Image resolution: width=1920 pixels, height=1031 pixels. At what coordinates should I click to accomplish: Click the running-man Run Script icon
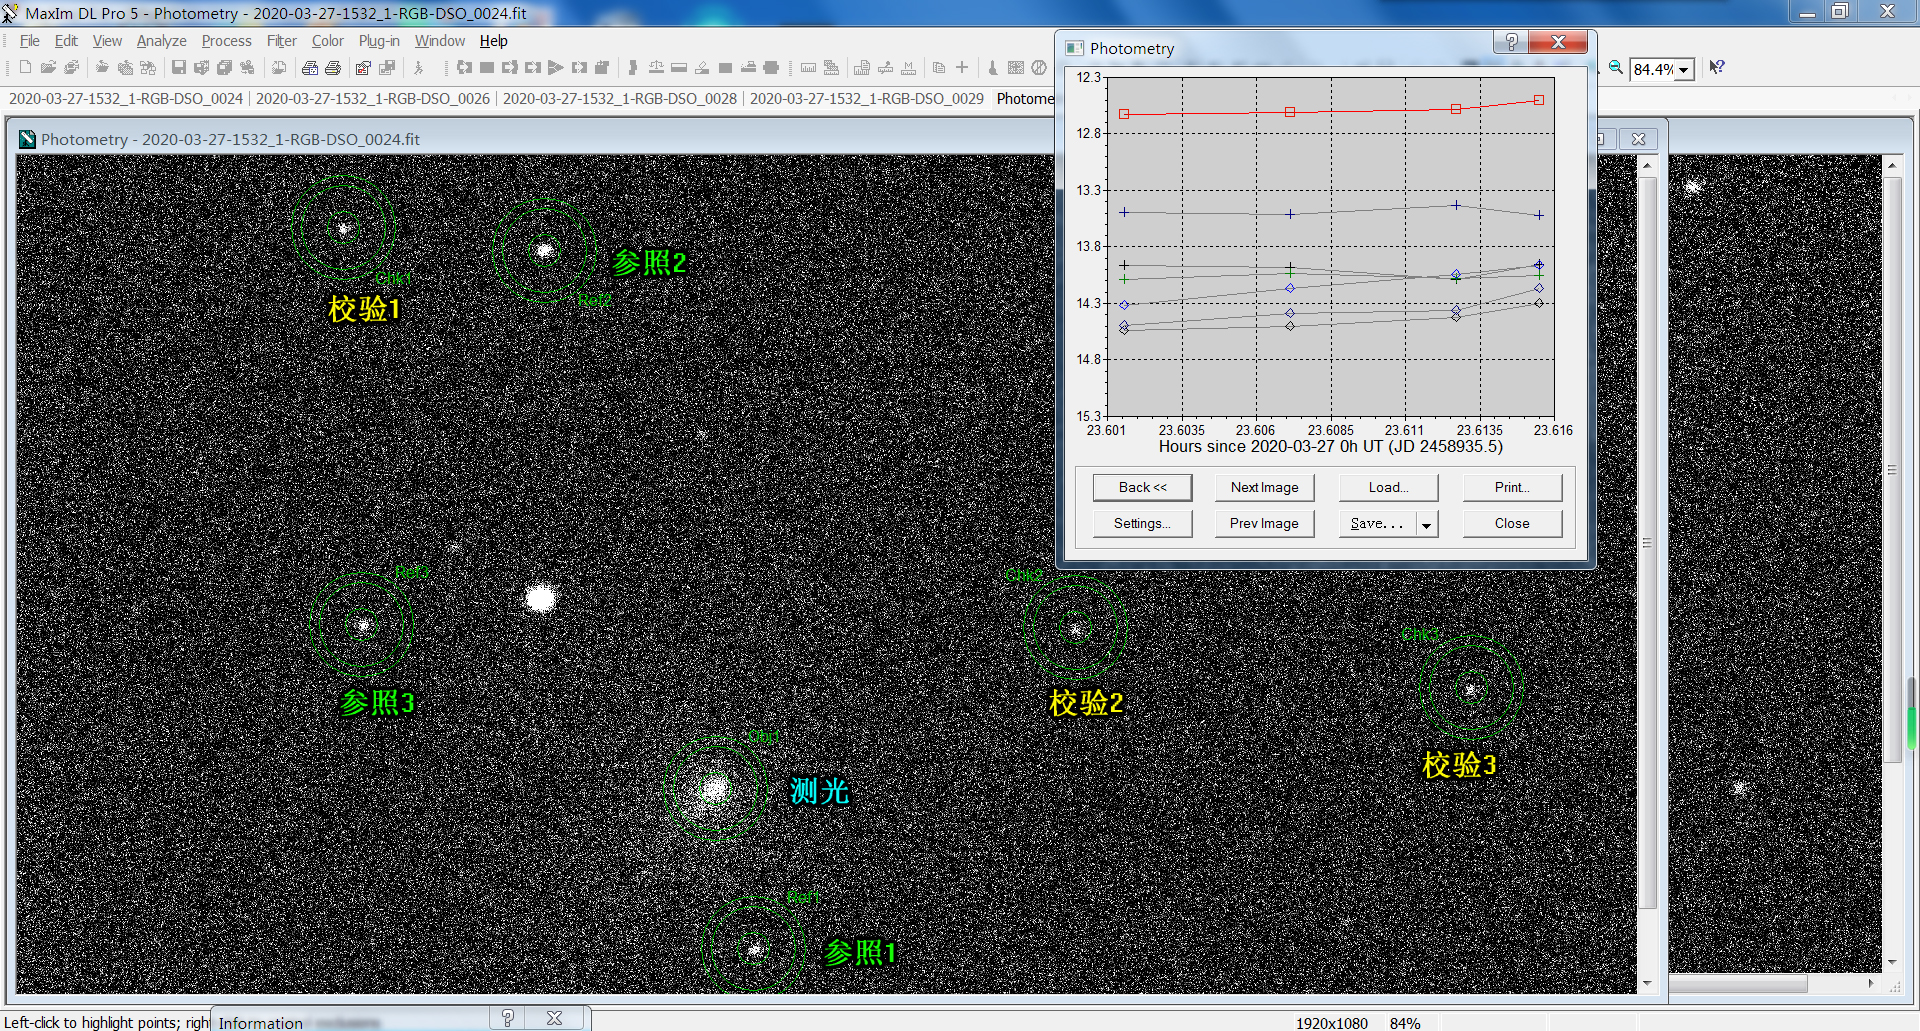click(419, 68)
